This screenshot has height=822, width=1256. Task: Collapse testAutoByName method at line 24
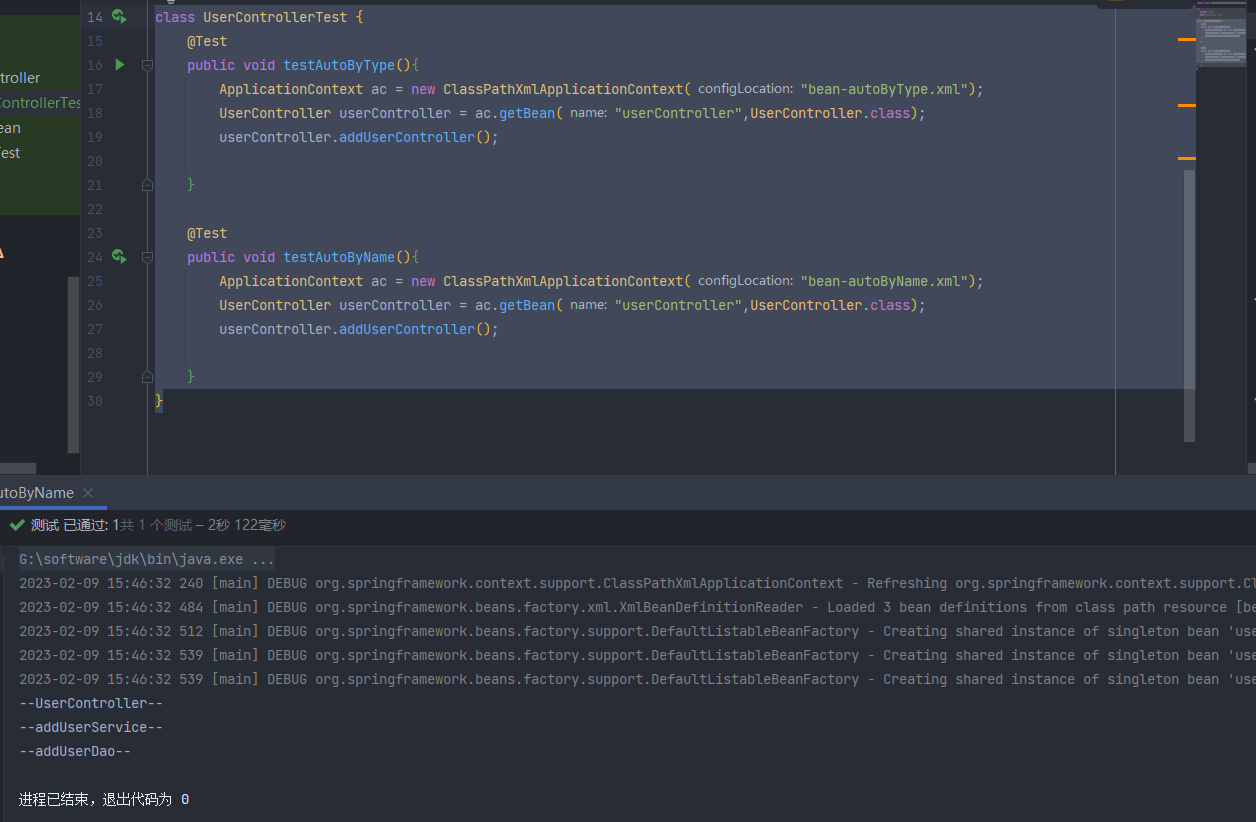click(147, 257)
